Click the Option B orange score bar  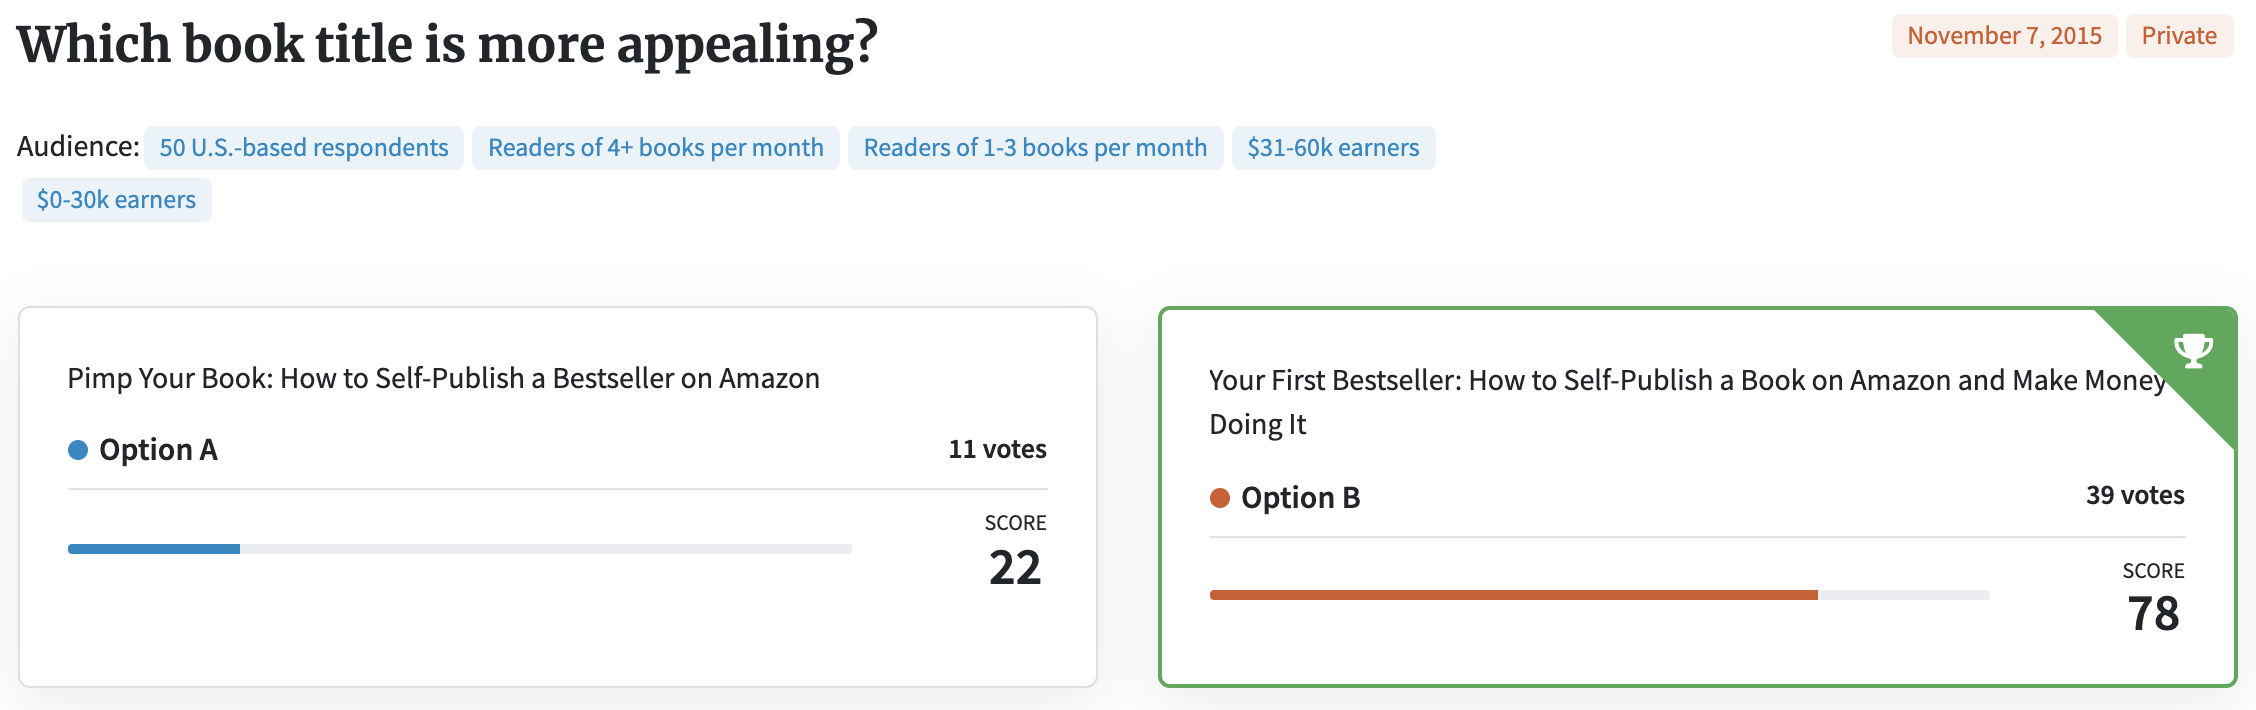pos(1513,595)
